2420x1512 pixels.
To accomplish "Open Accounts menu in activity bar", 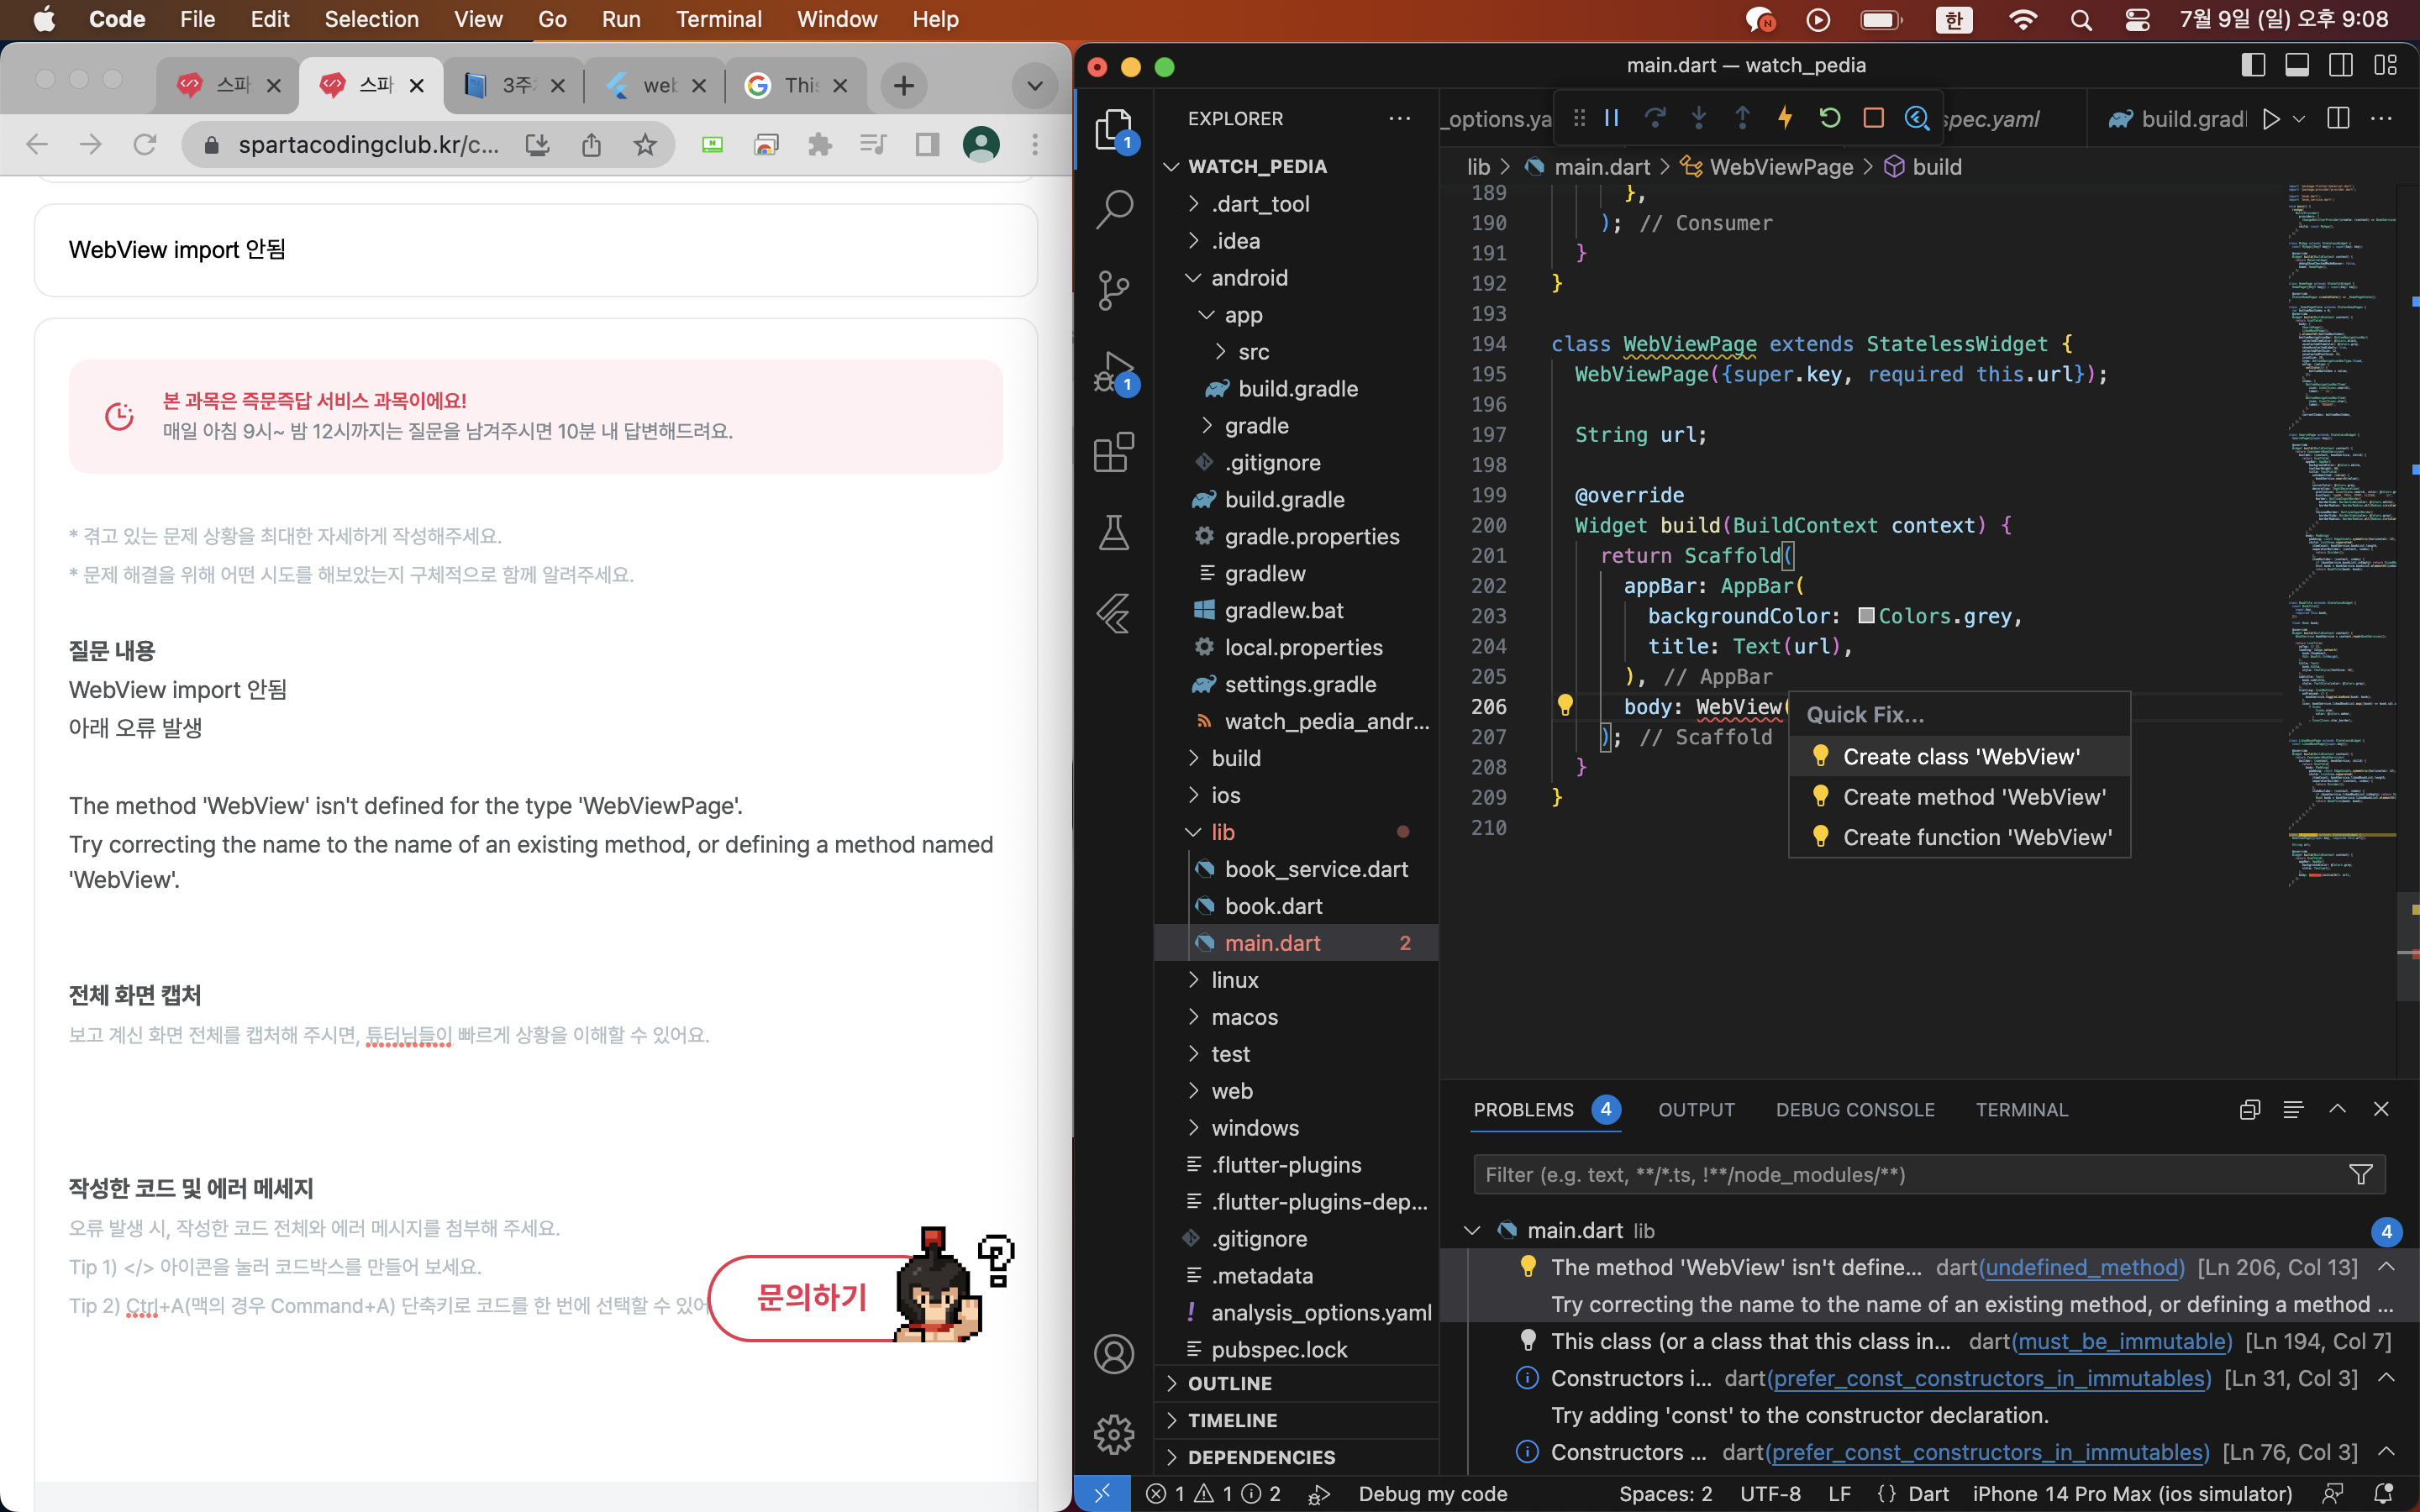I will pos(1114,1354).
